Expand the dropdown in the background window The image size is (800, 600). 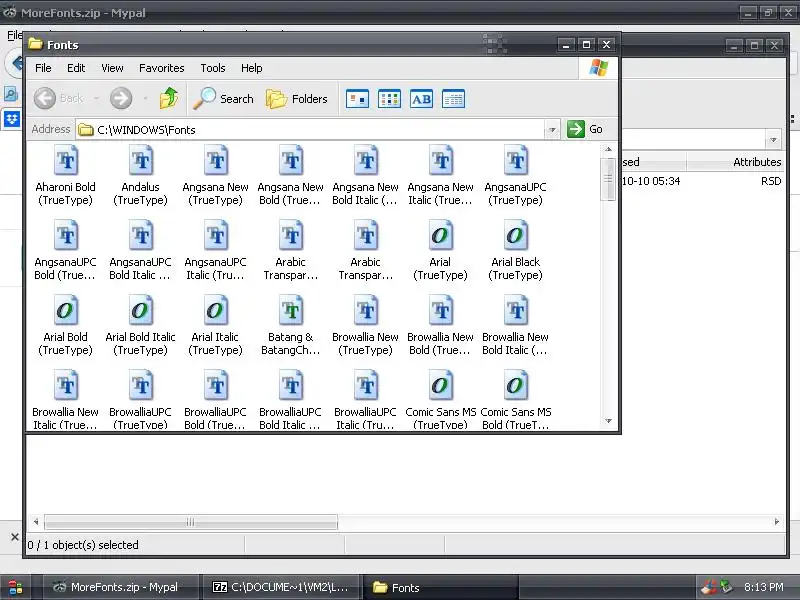click(x=773, y=139)
